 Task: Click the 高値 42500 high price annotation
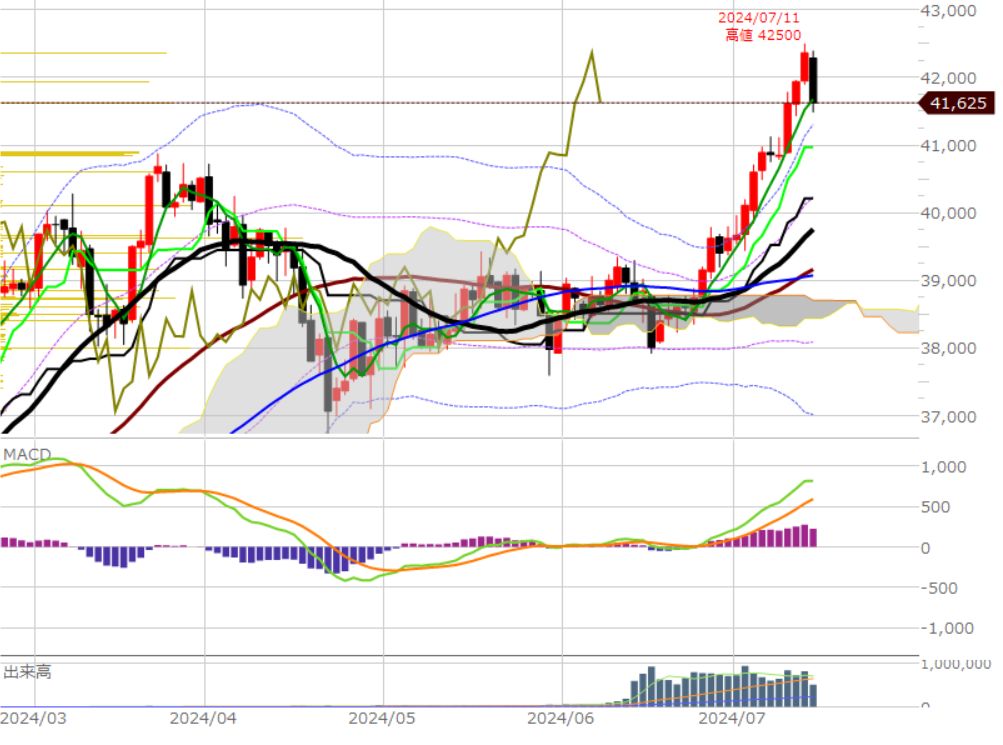click(x=762, y=35)
